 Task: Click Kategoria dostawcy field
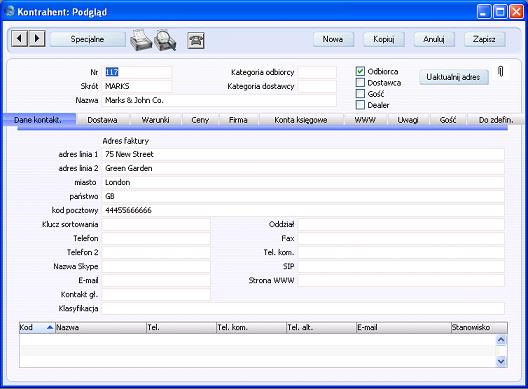click(317, 86)
